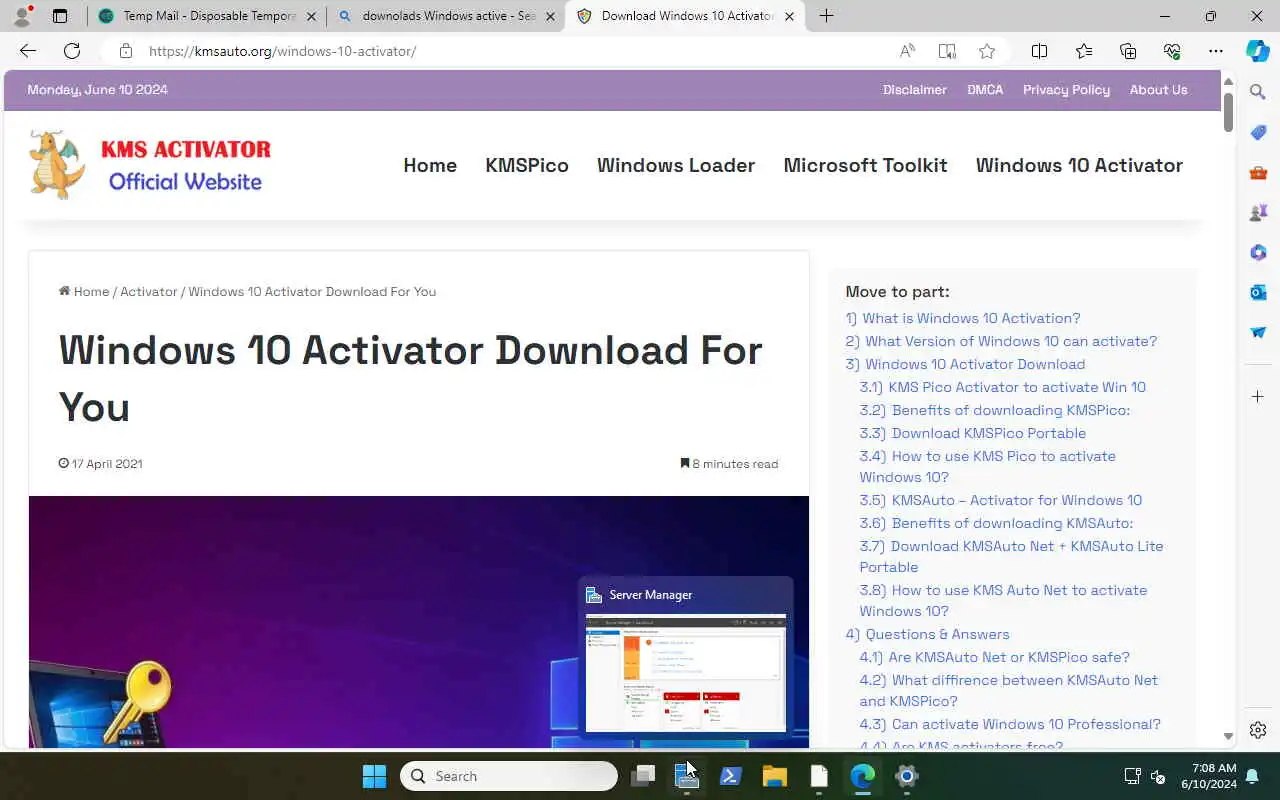Open sidebar settings gear icon

click(1258, 730)
